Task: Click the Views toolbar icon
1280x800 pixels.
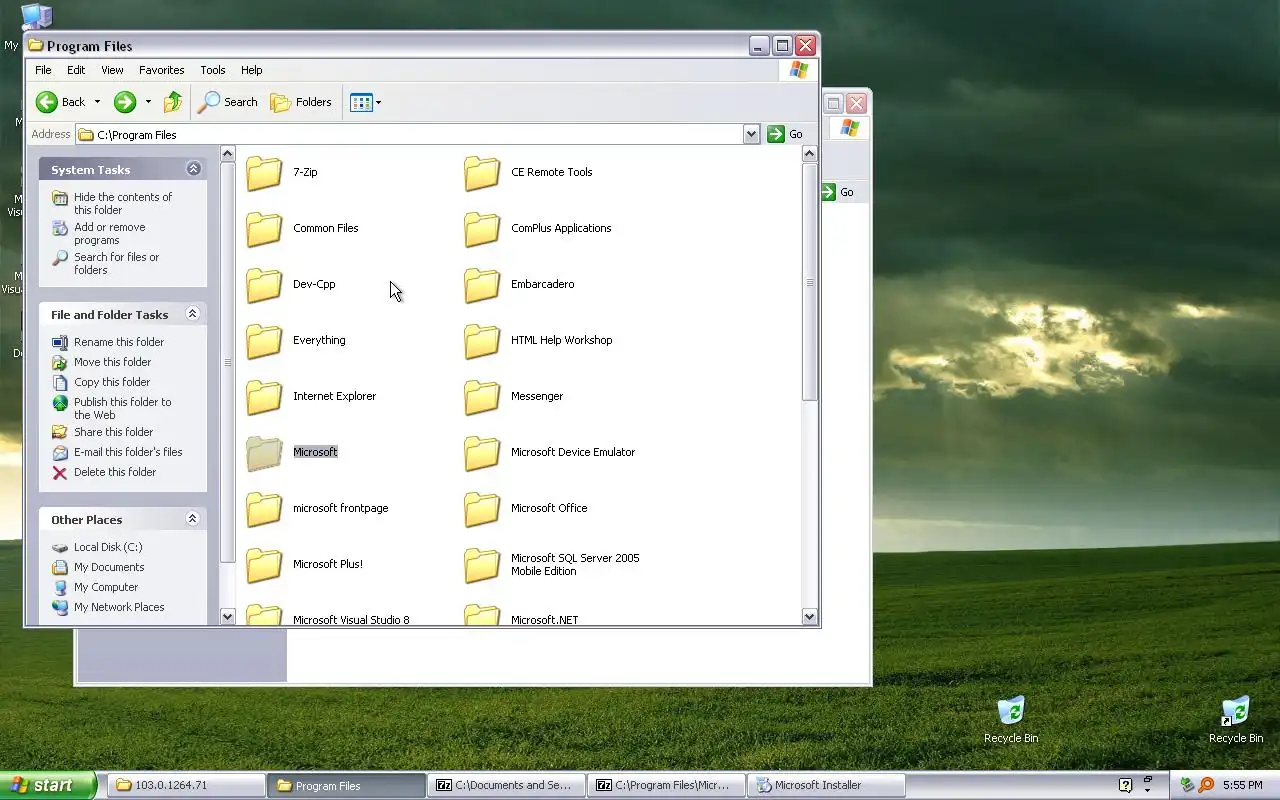Action: (x=361, y=102)
